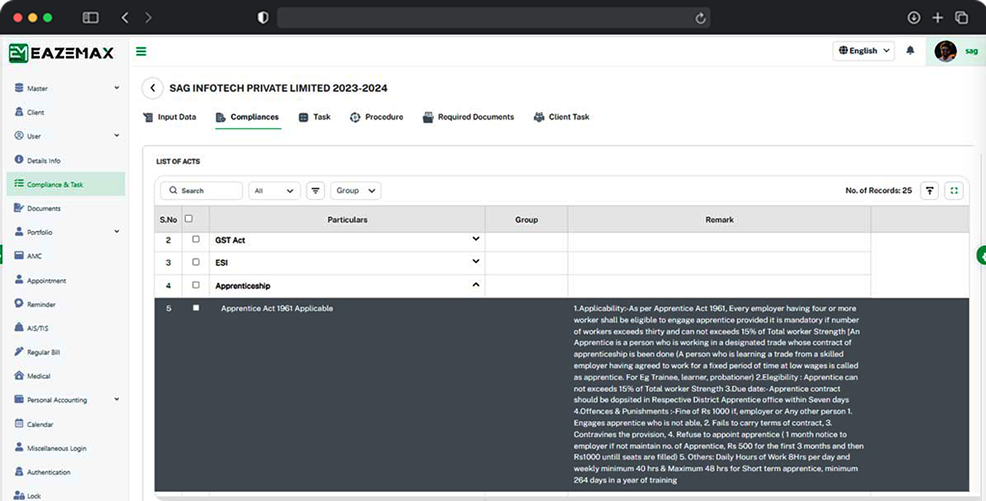
Task: Click the user avatar for sag
Action: pyautogui.click(x=945, y=51)
